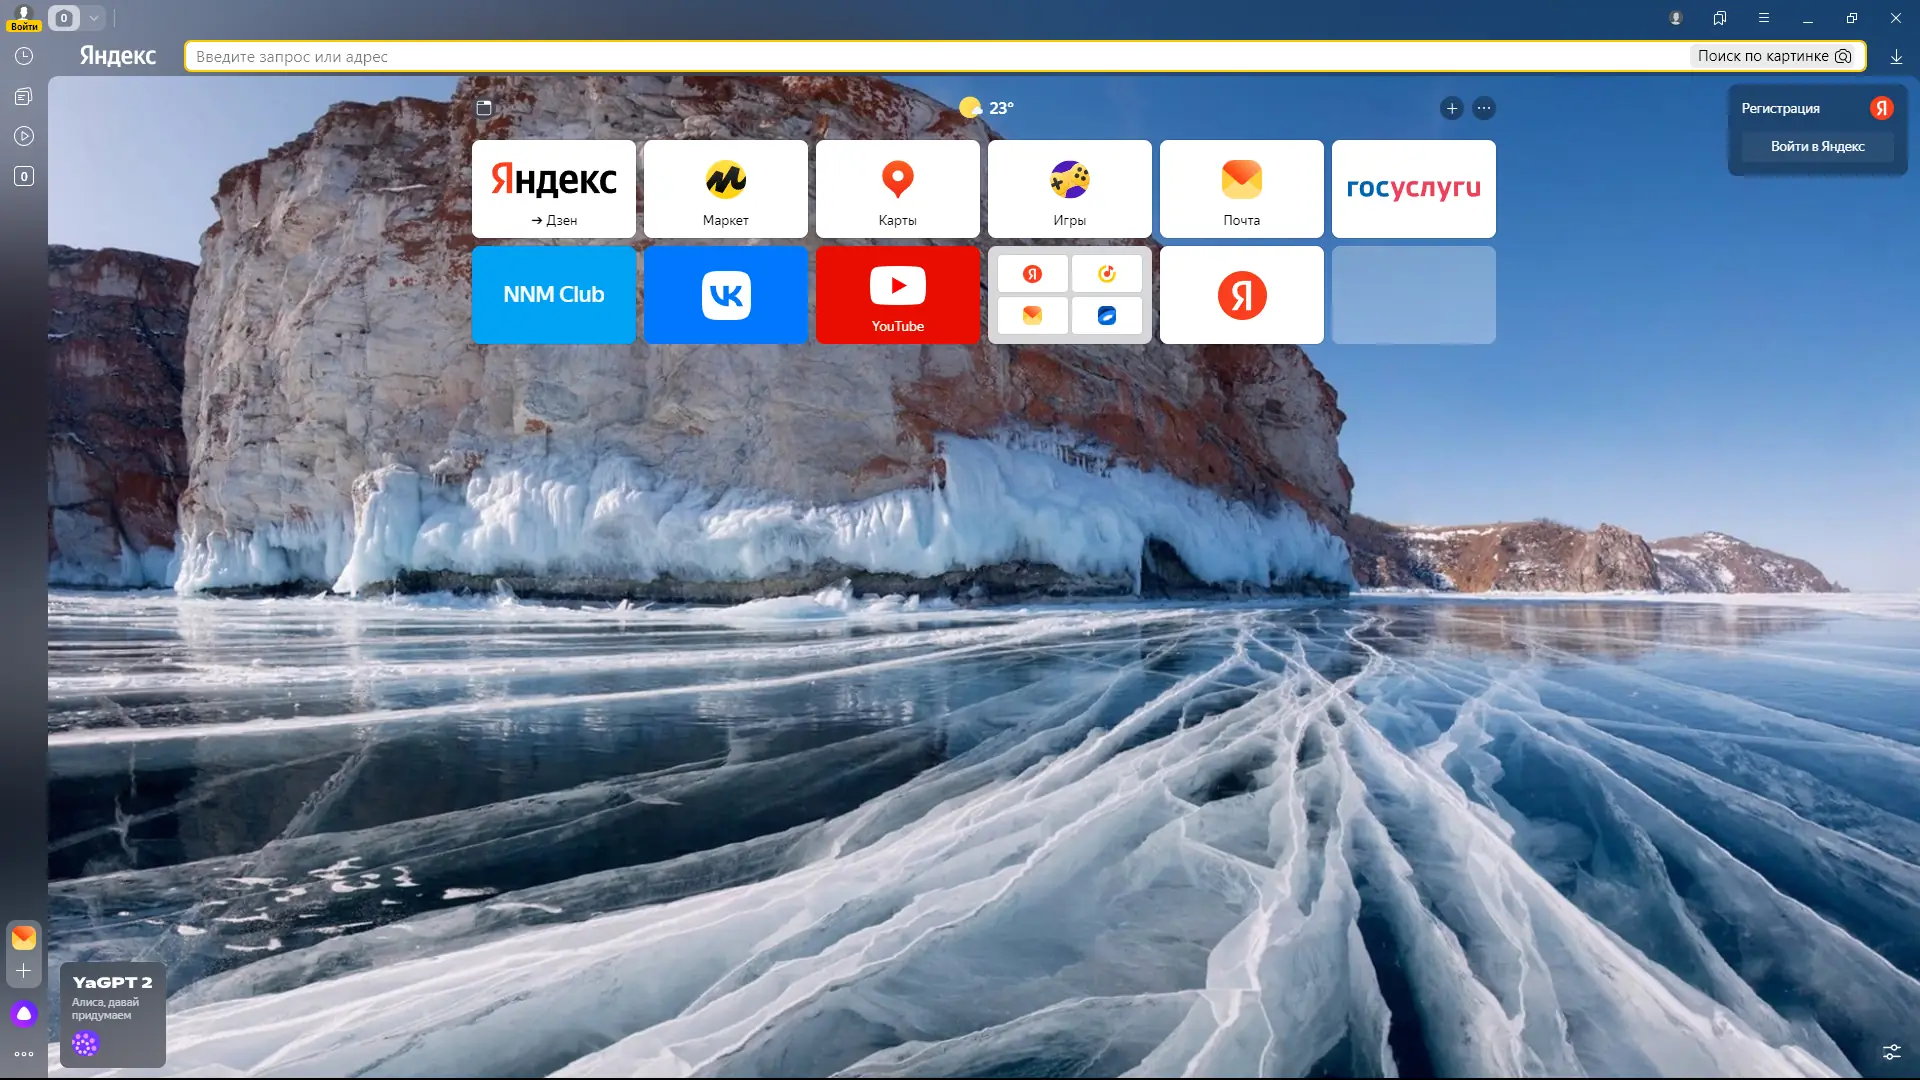Viewport: 1920px width, 1080px height.
Task: Open the YouTube tile
Action: click(897, 295)
